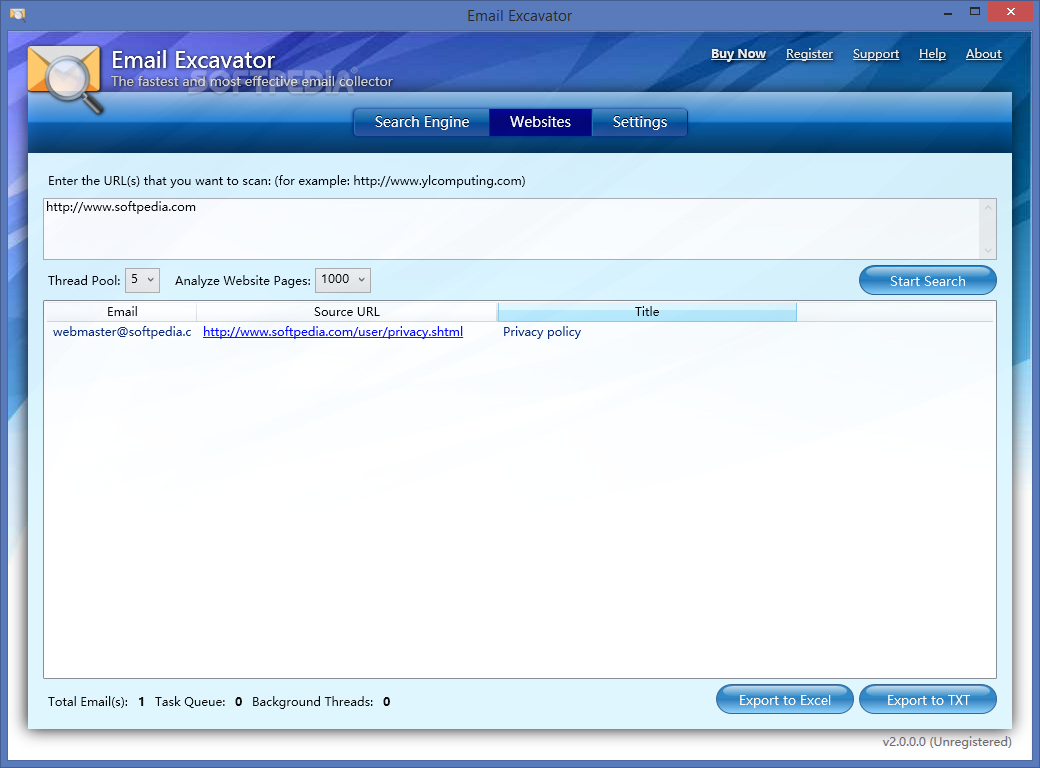Sort results by Email column header
The height and width of the screenshot is (768, 1040).
point(122,312)
